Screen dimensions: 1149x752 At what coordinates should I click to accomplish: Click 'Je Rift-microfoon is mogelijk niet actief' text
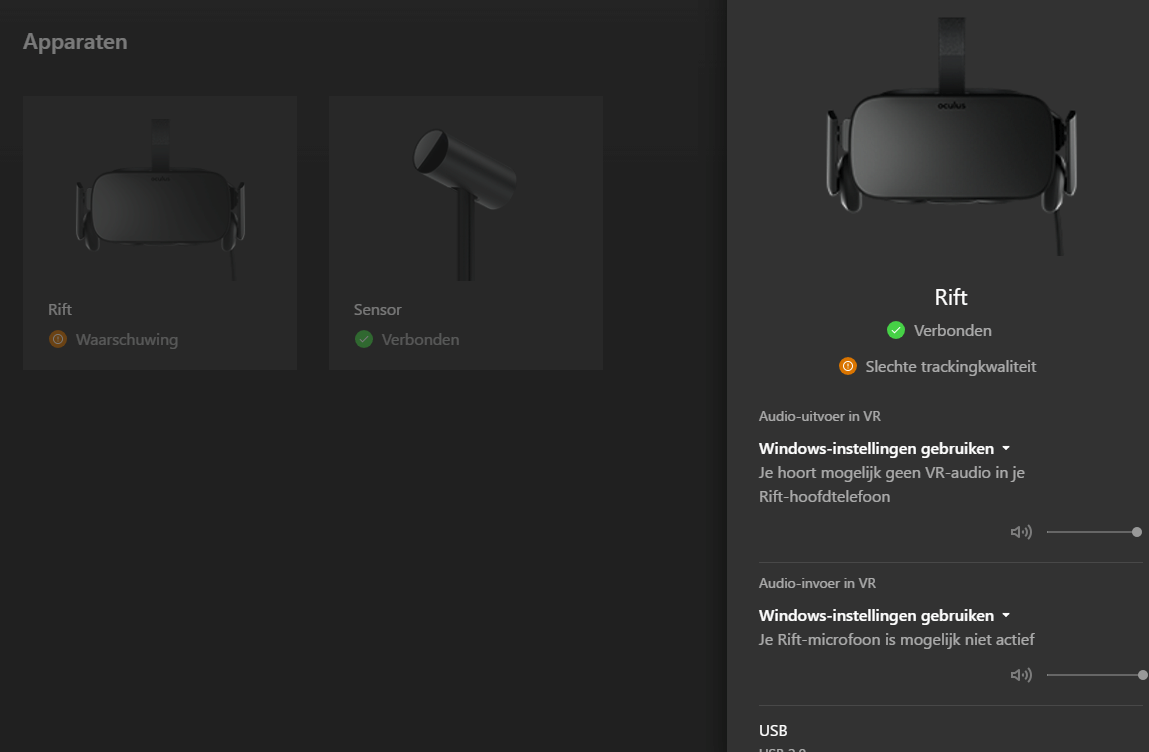tap(896, 640)
